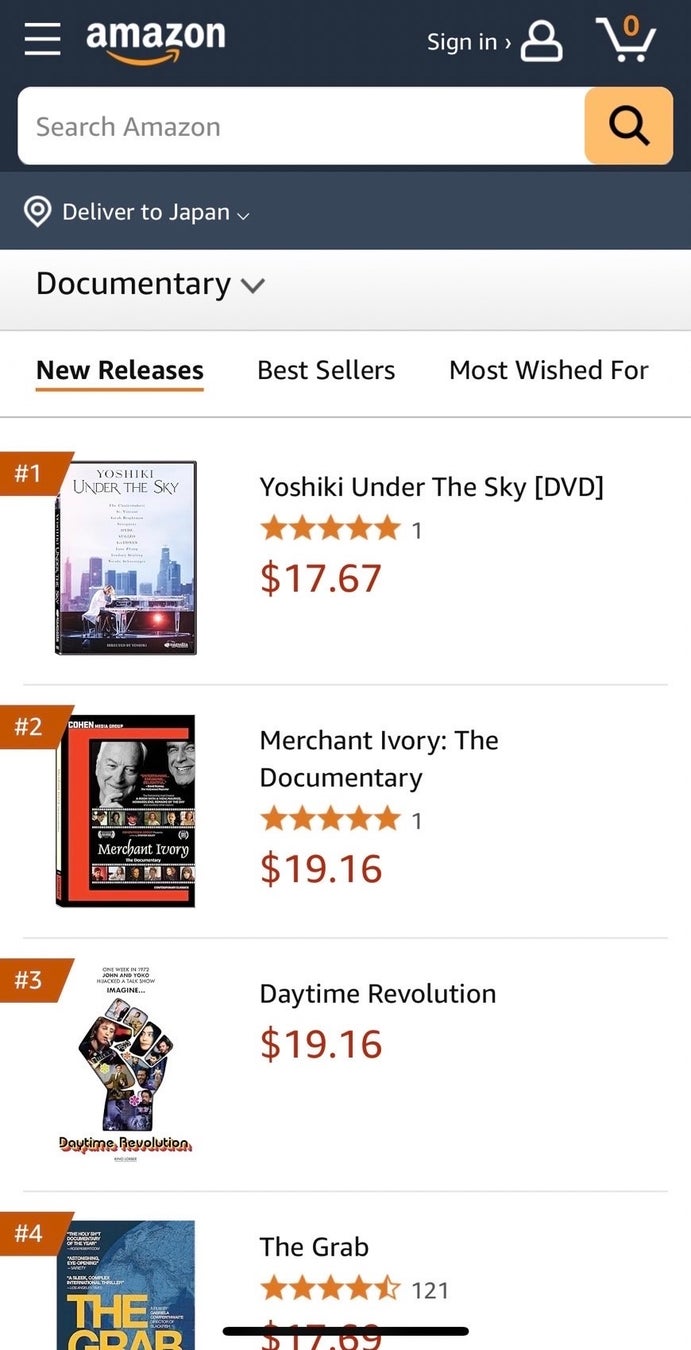
Task: Tap the Daytime Revolution cover thumbnail
Action: coord(125,1062)
